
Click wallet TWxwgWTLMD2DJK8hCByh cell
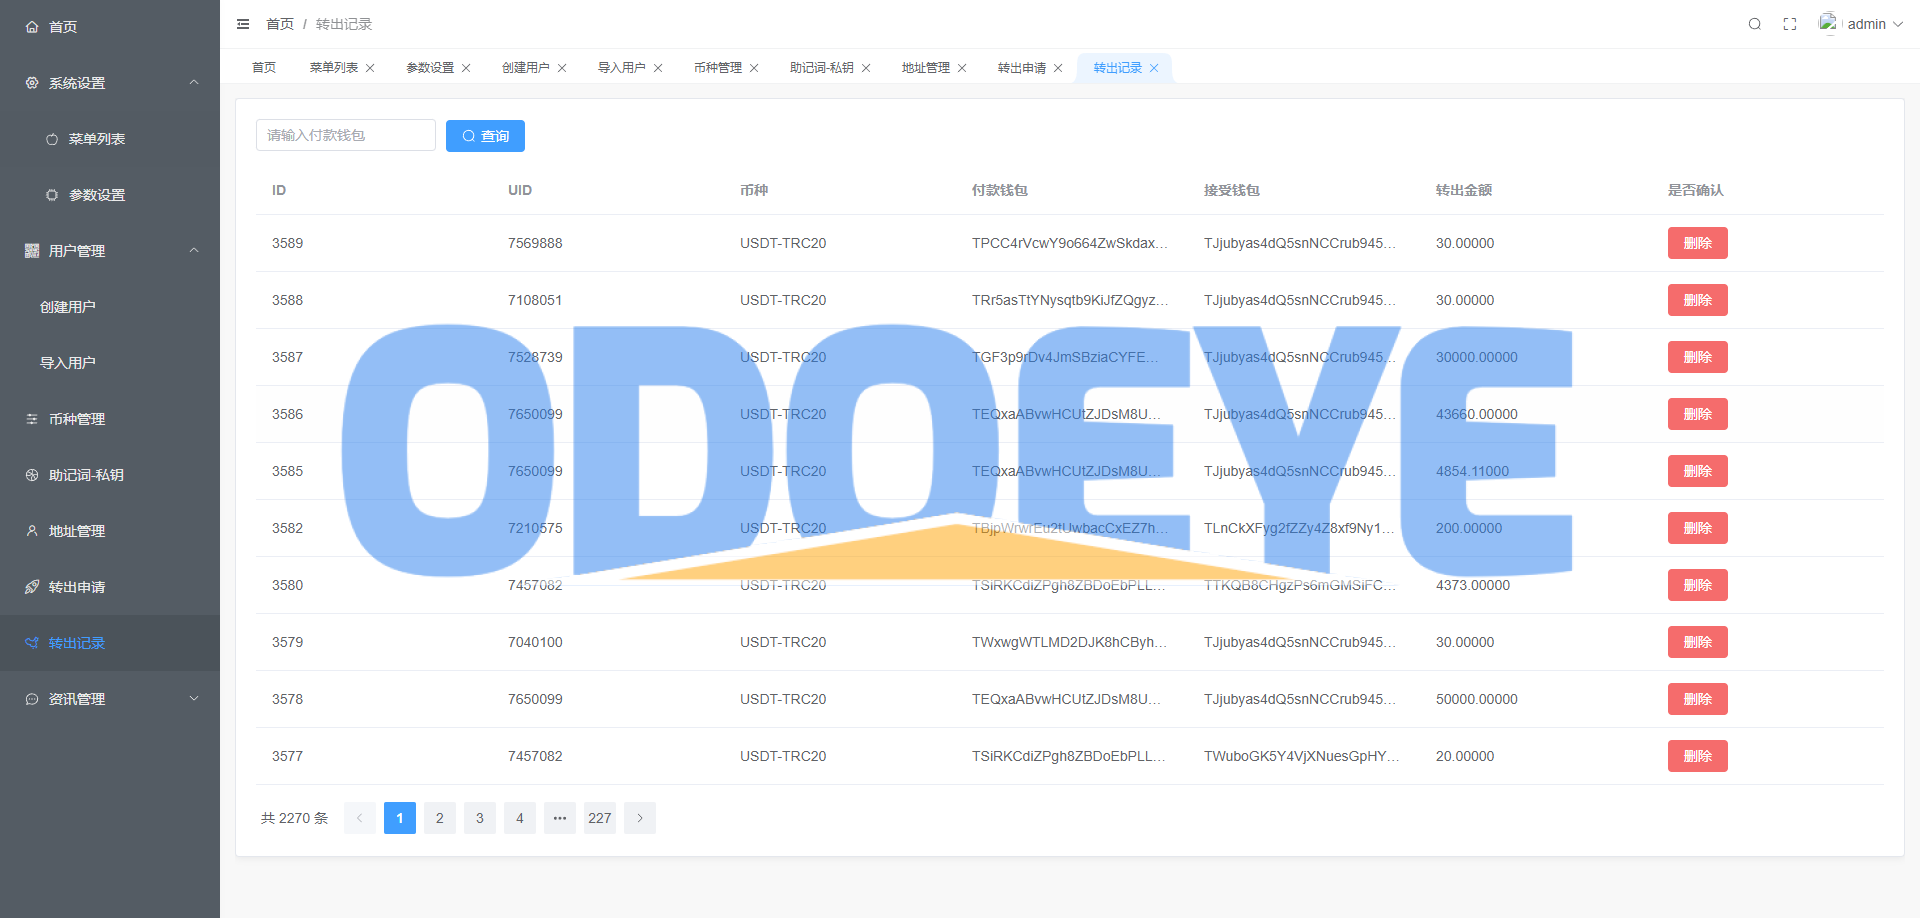(1069, 642)
